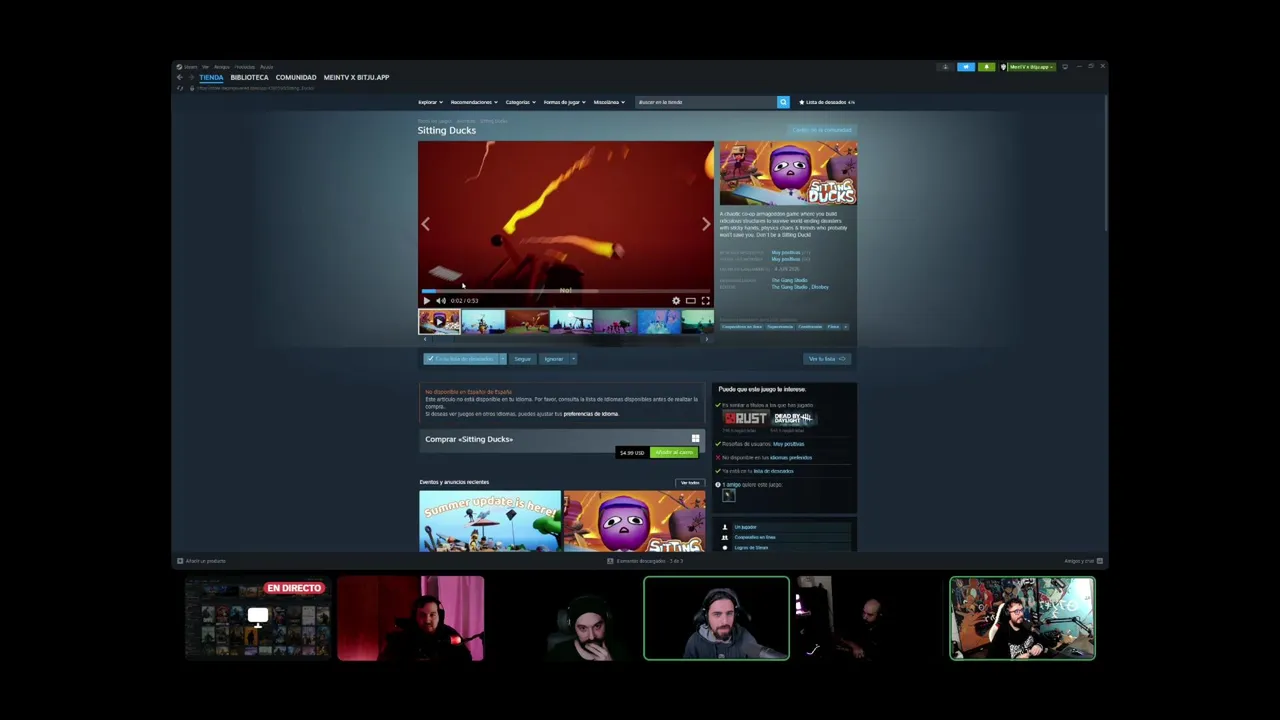Click the green Añadir al carro button
Viewport: 1280px width, 720px height.
[x=674, y=453]
